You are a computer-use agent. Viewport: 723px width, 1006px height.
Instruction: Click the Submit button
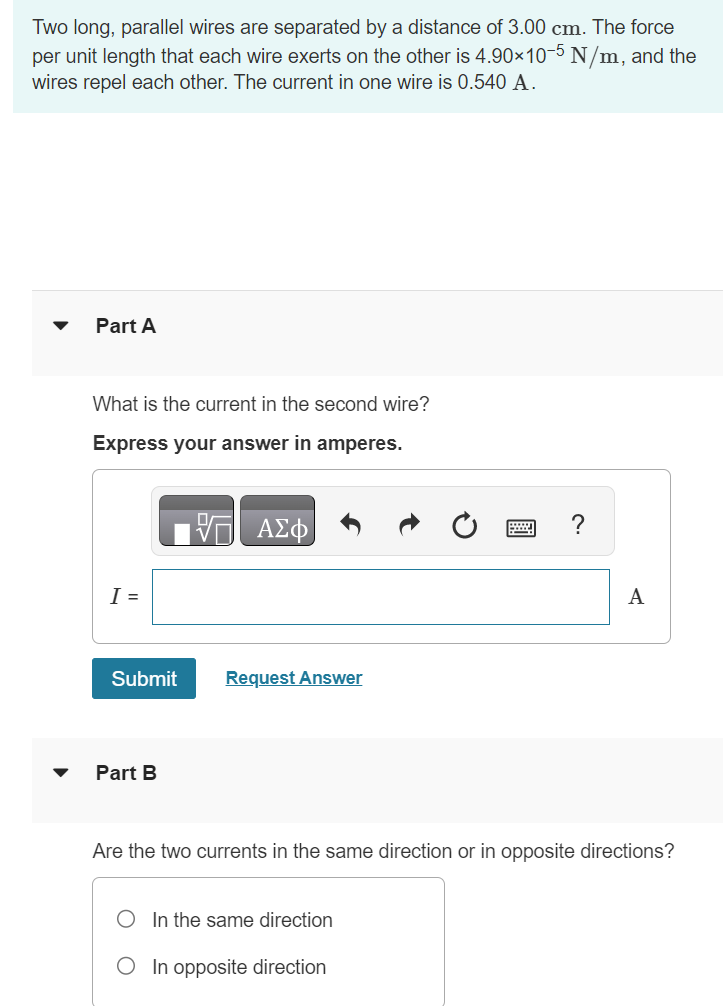pos(144,678)
